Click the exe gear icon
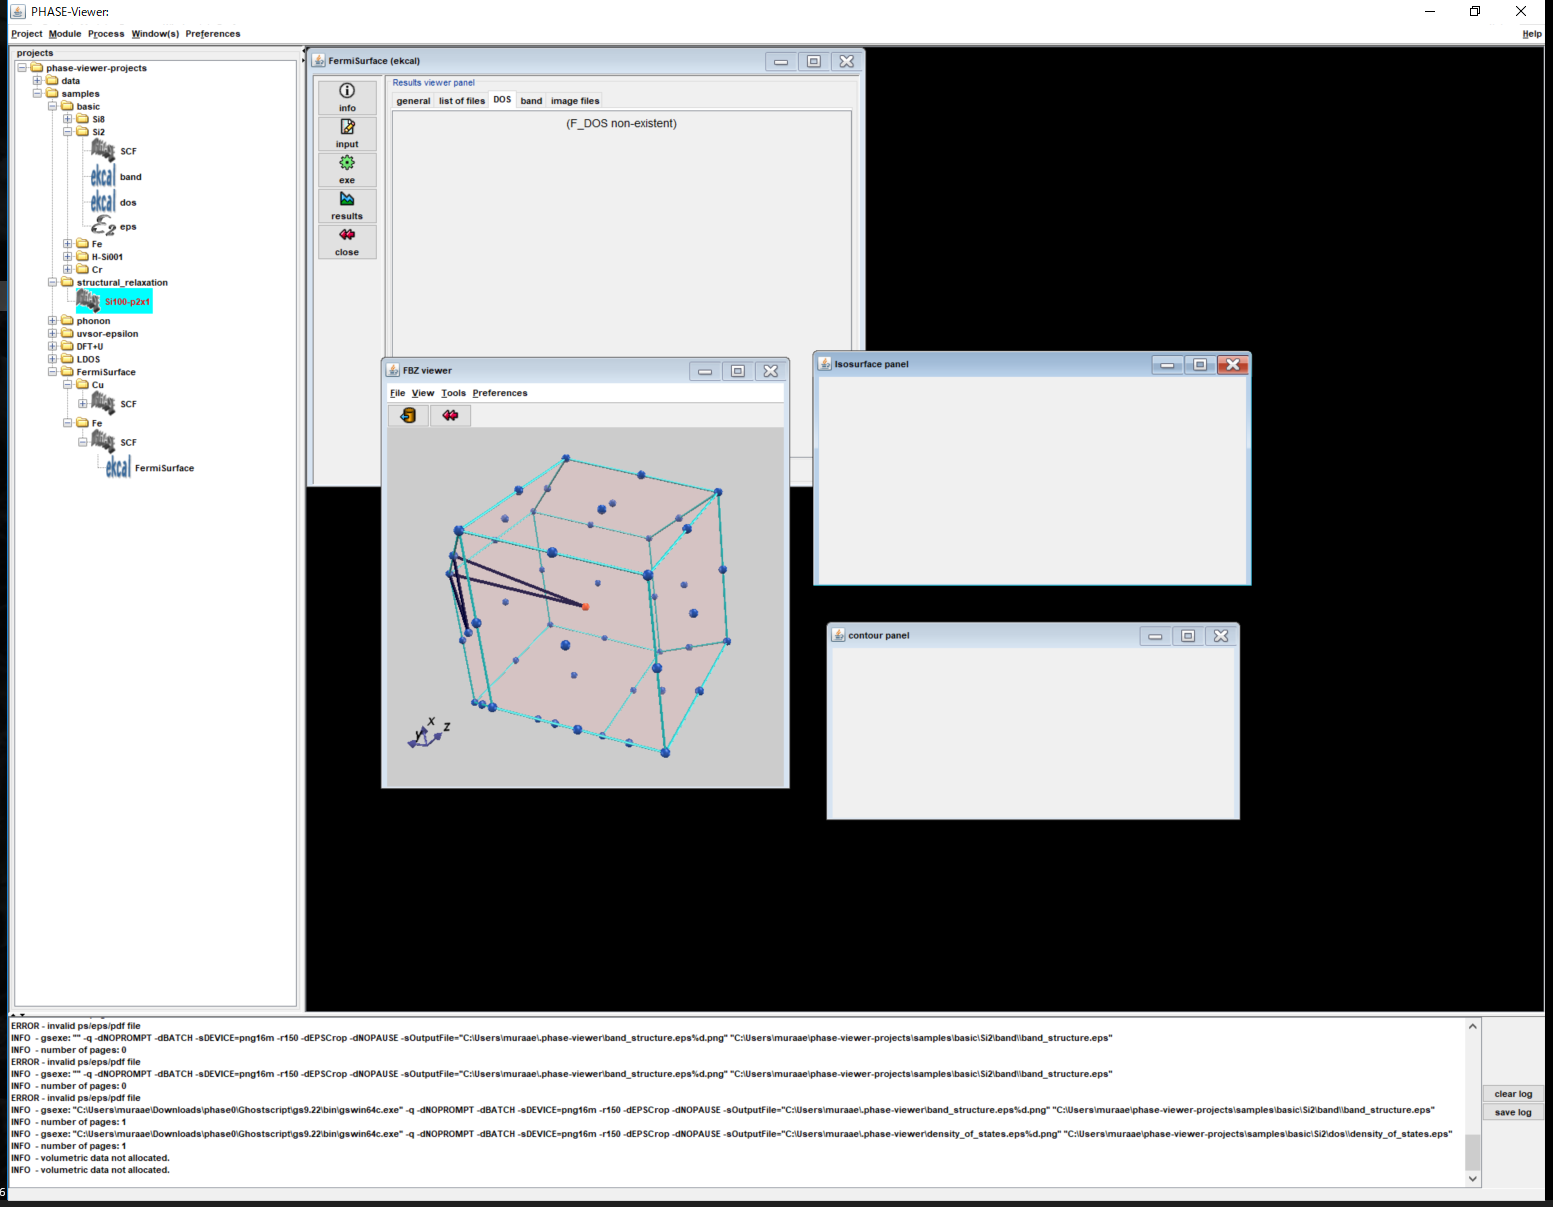 347,163
